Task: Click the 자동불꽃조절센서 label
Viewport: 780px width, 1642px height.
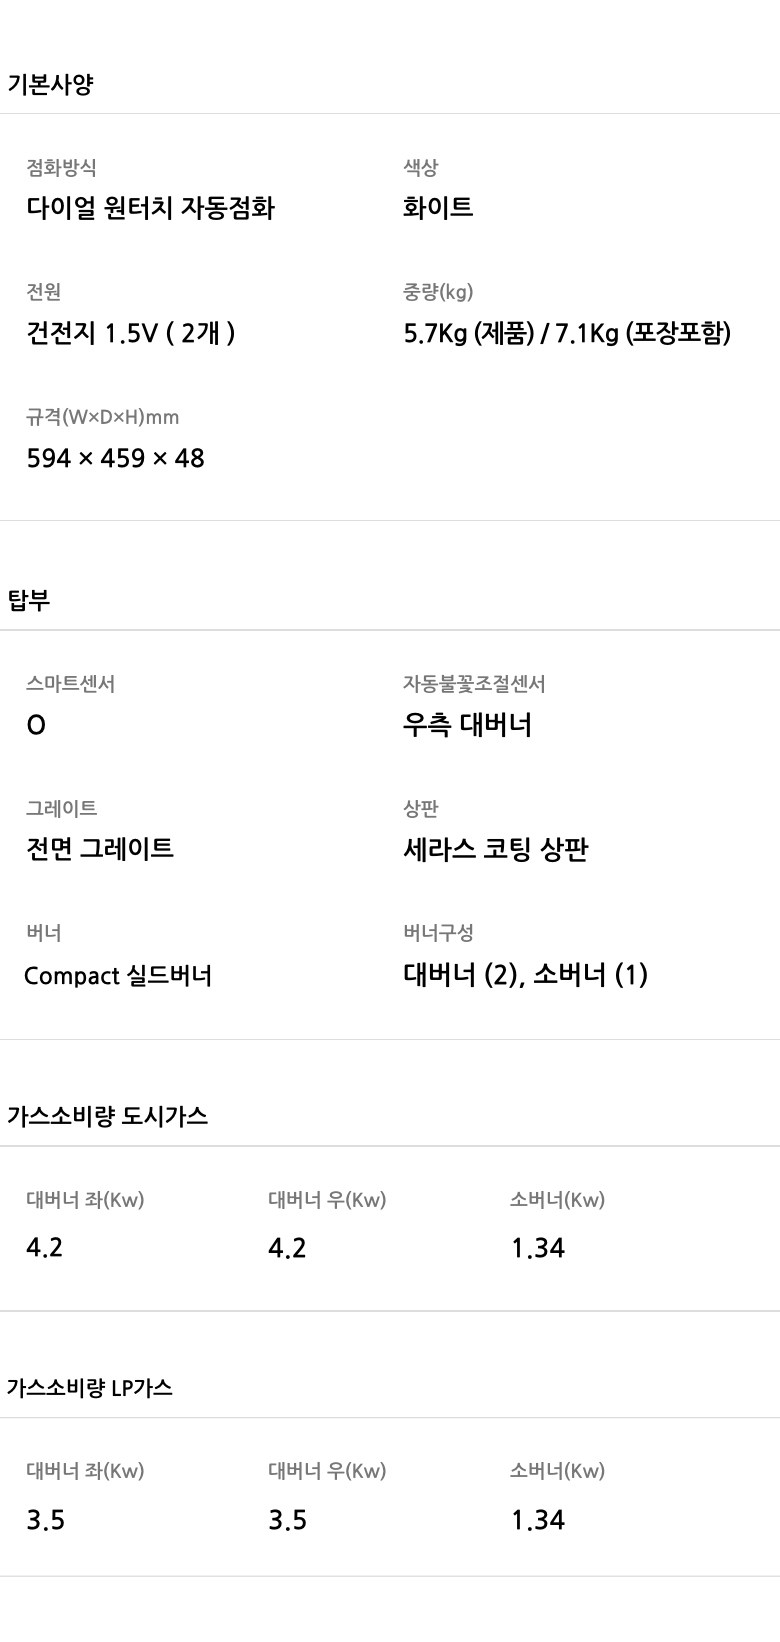Action: (474, 684)
